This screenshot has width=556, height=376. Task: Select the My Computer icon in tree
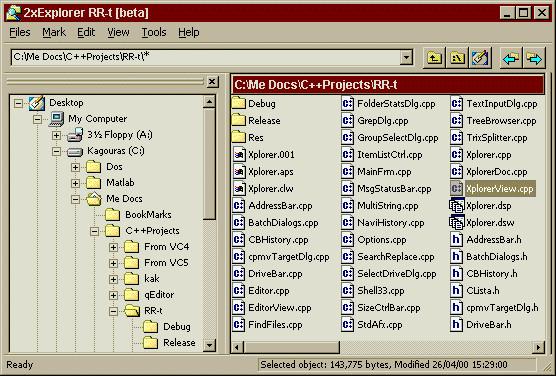click(56, 119)
